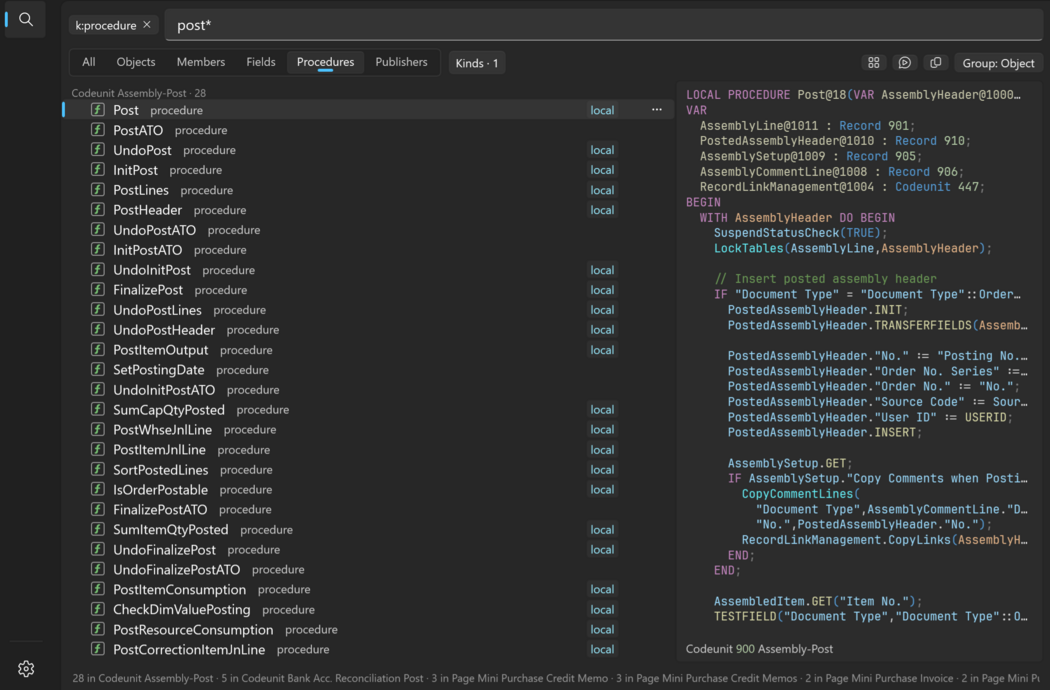Select the UndoFinalizePostATO procedure row
1050x690 pixels.
(368, 569)
